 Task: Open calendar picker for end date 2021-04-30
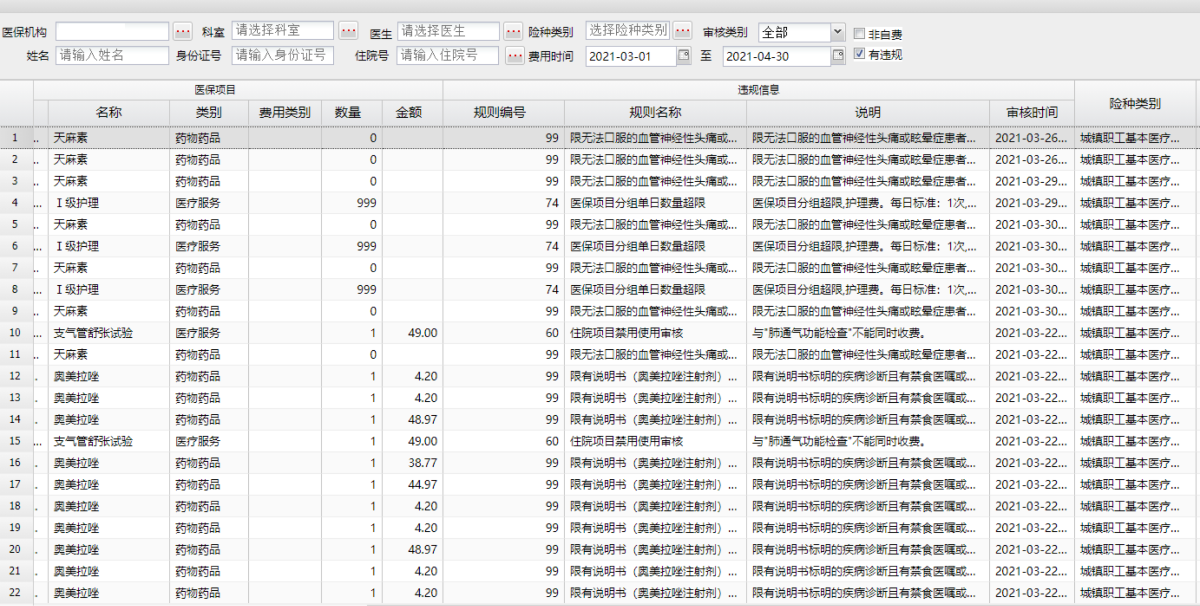tap(837, 56)
